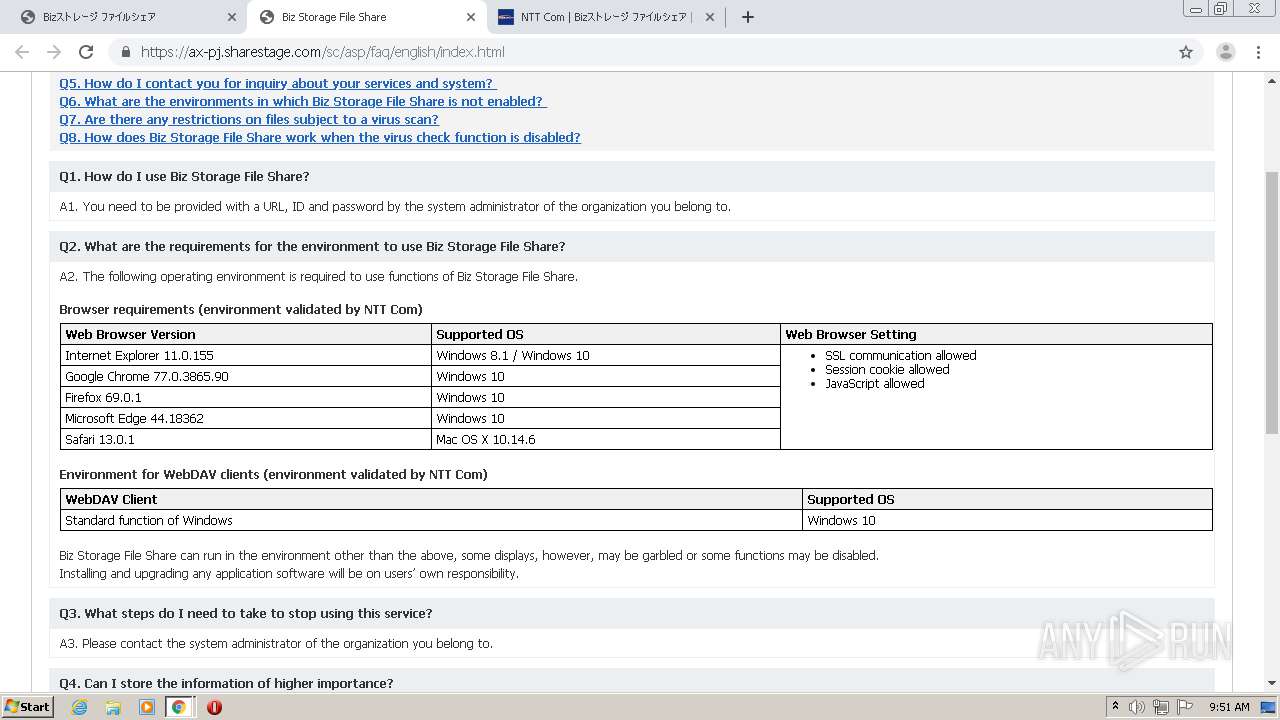Click the Mac OS X 10.14.6 cell
Screen dimensions: 1280x720
[x=606, y=439]
